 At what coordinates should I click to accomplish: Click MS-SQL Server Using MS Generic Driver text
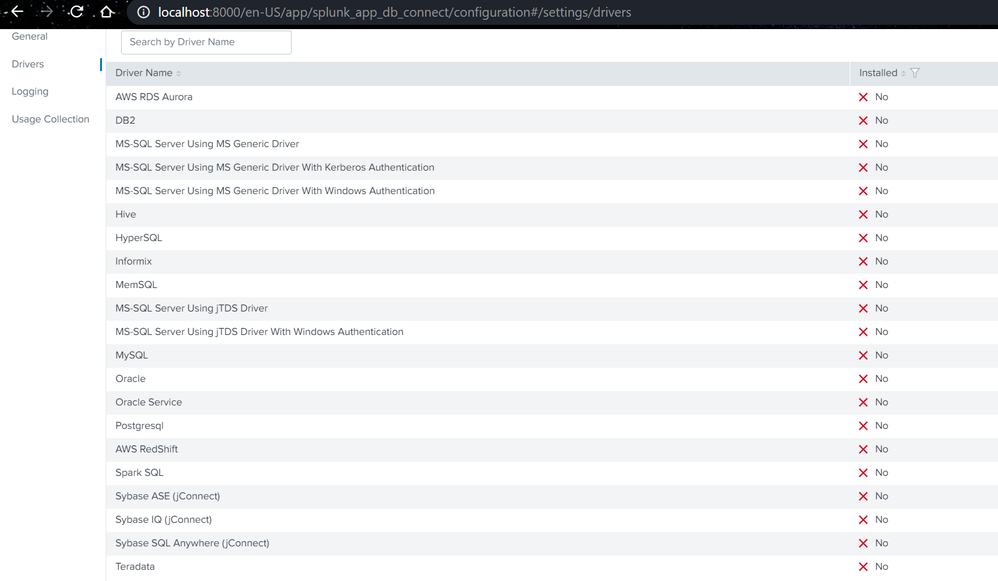[x=207, y=144]
